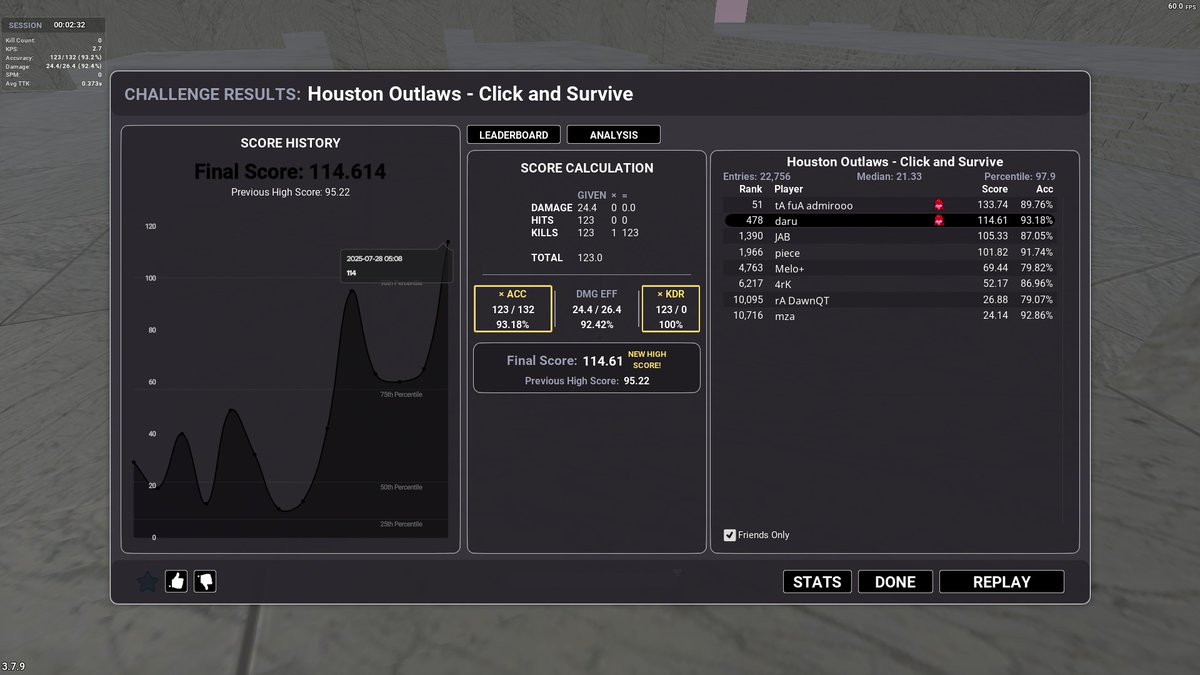The image size is (1200, 675).
Task: Click the Median: 21.33 label
Action: tap(889, 176)
